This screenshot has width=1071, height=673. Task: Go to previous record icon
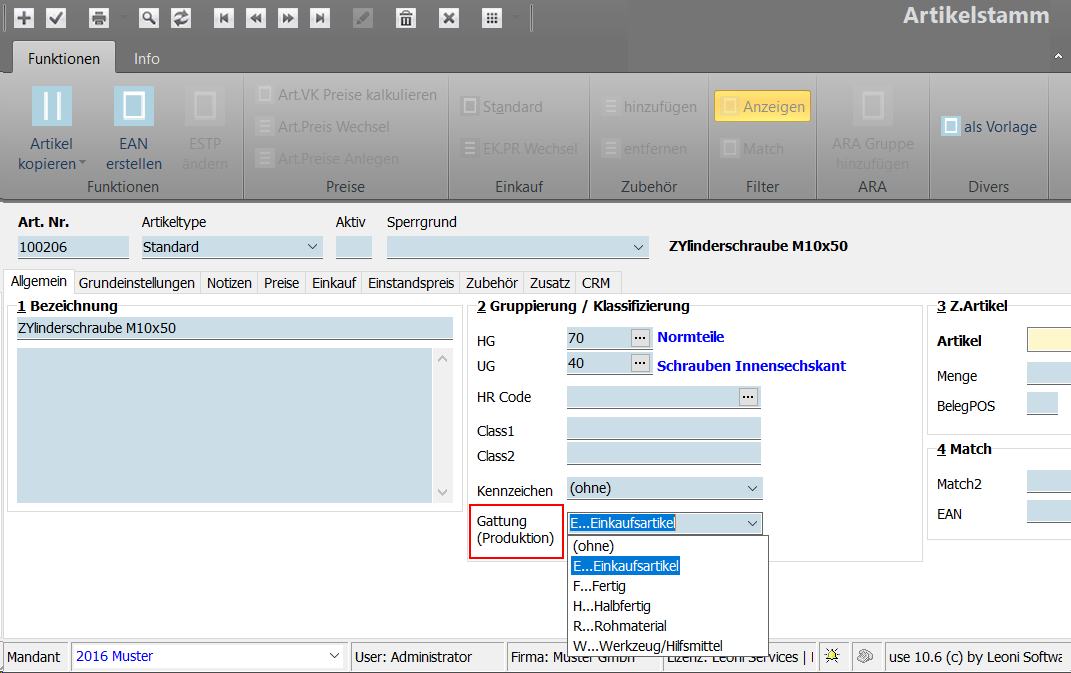[255, 18]
